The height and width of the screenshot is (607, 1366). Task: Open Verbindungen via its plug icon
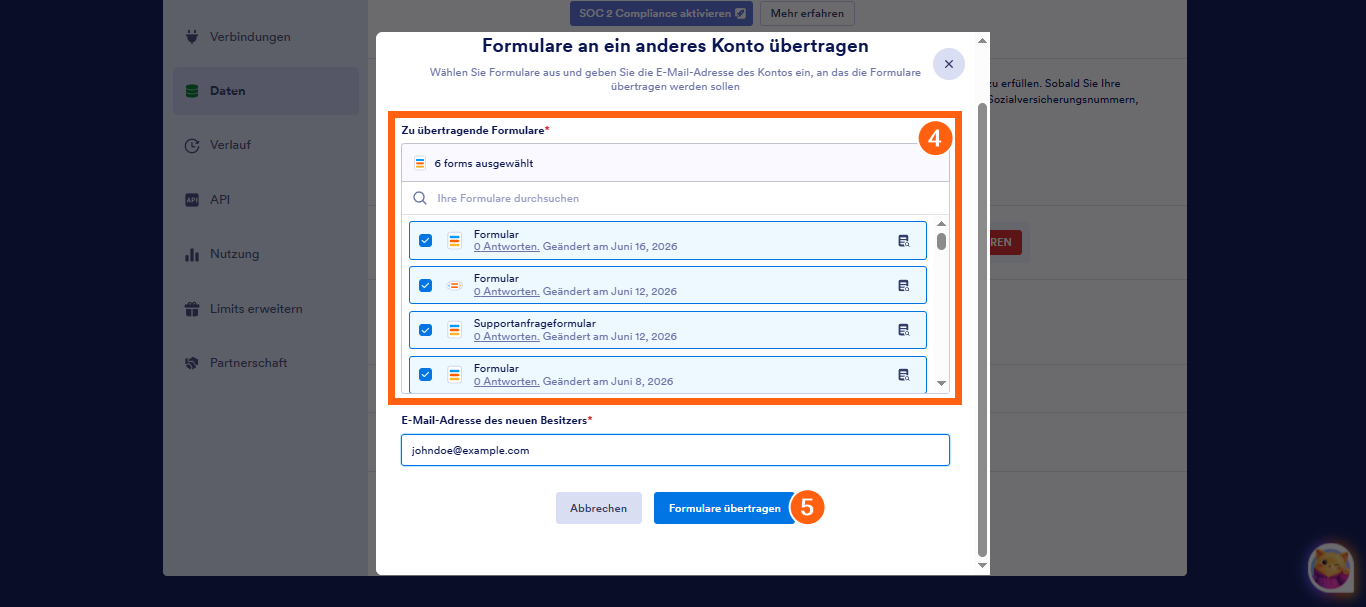click(192, 37)
